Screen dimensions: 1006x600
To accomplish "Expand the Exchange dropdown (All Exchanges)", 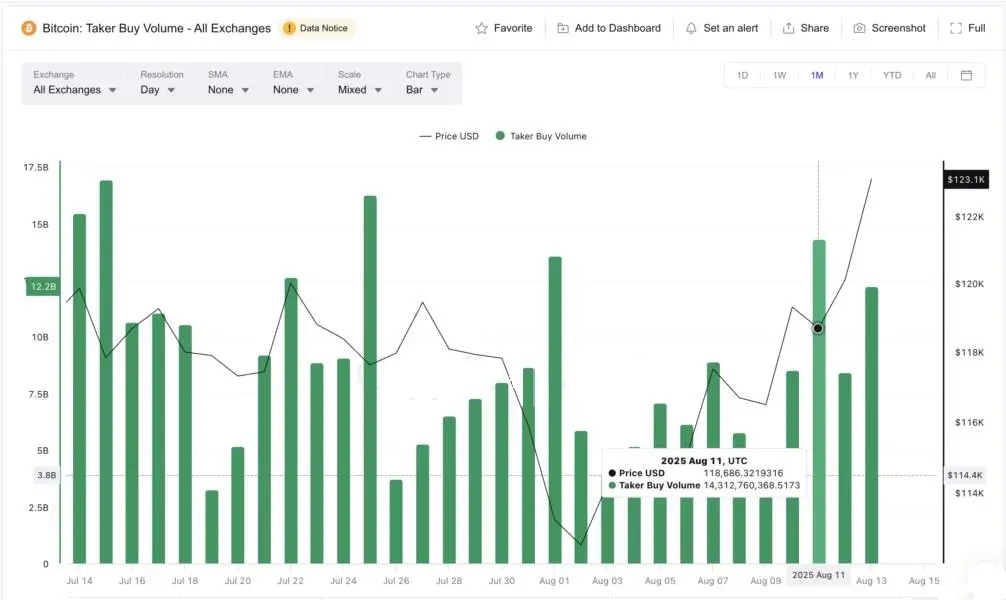I will [x=74, y=90].
